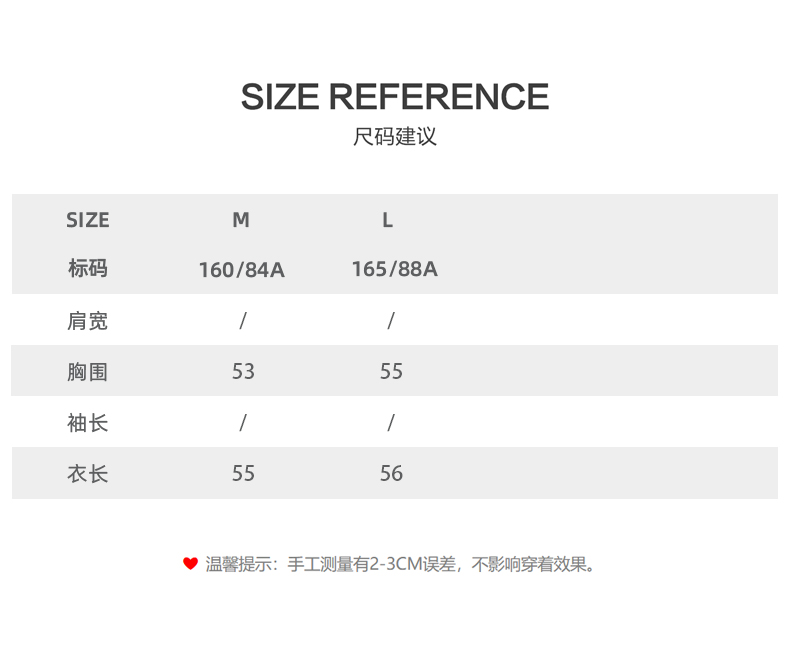Click the 160/84A size code
The image size is (790, 660).
[242, 270]
